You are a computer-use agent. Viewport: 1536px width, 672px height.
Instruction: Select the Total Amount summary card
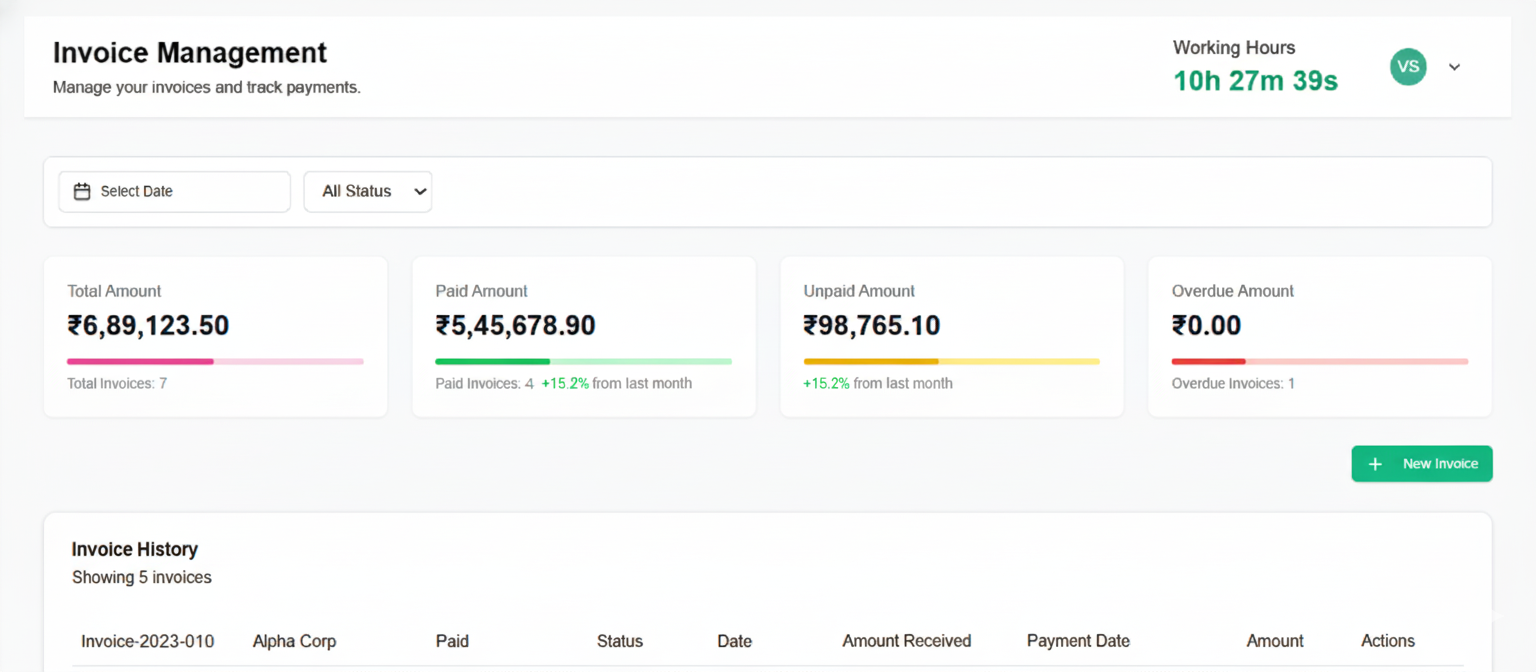click(215, 335)
